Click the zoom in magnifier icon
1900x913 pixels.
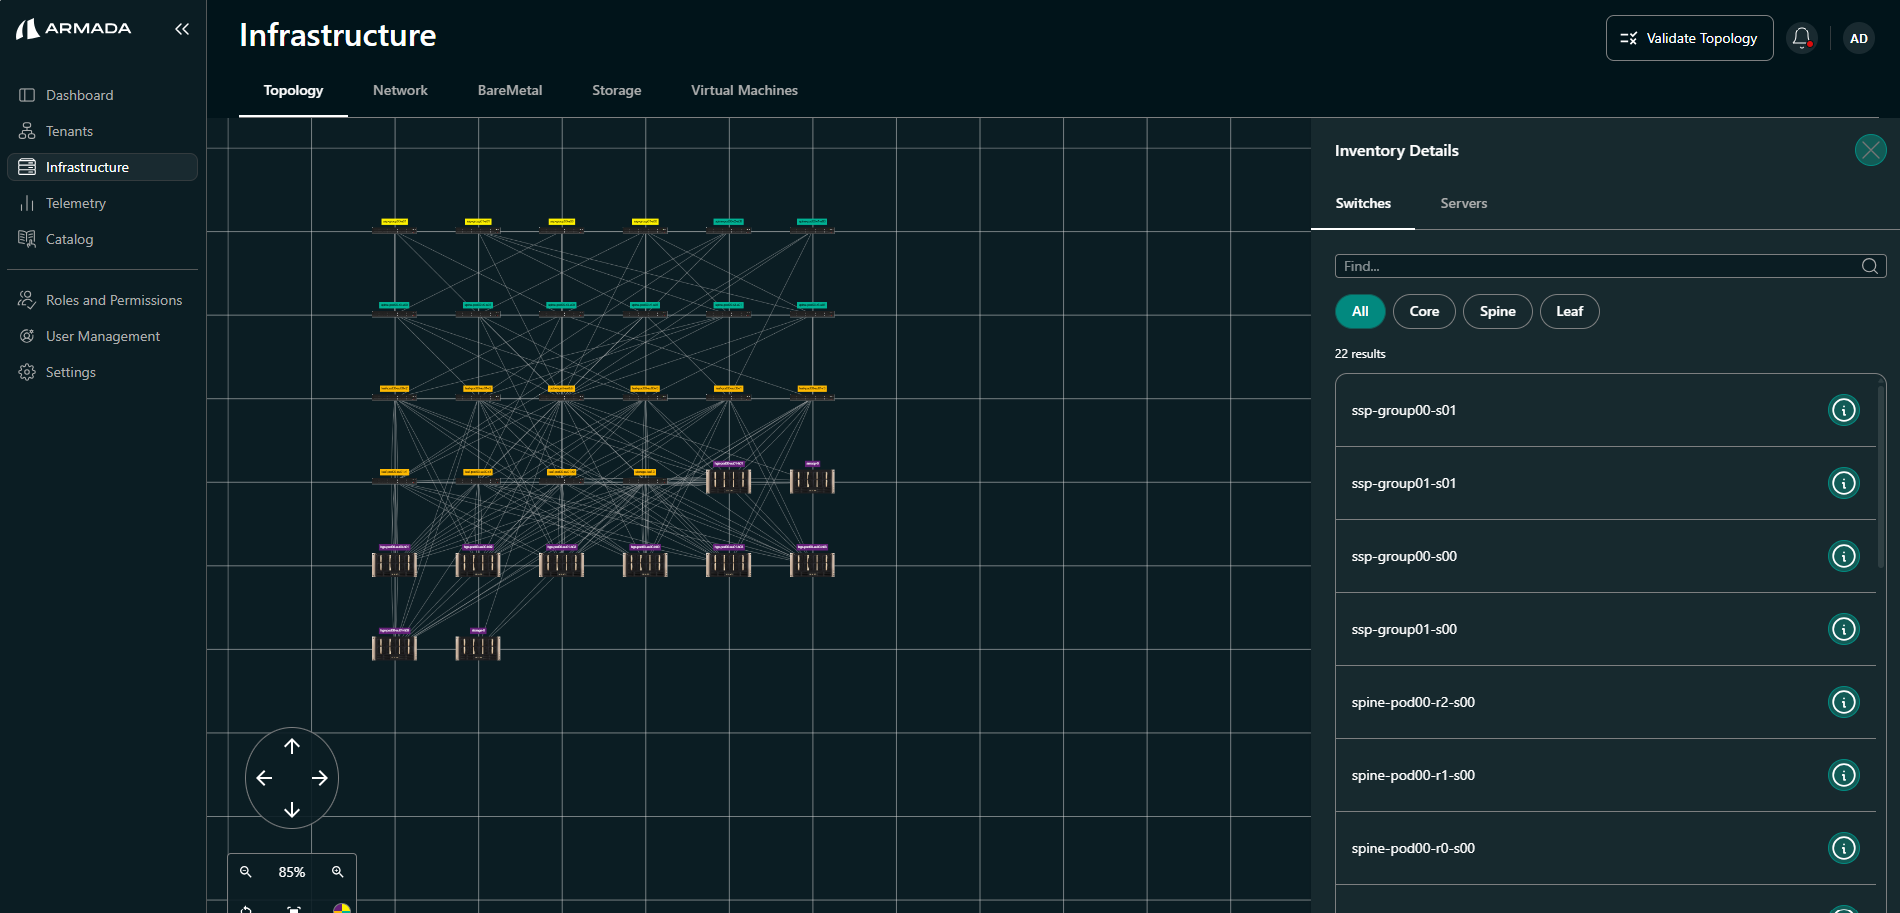[338, 872]
